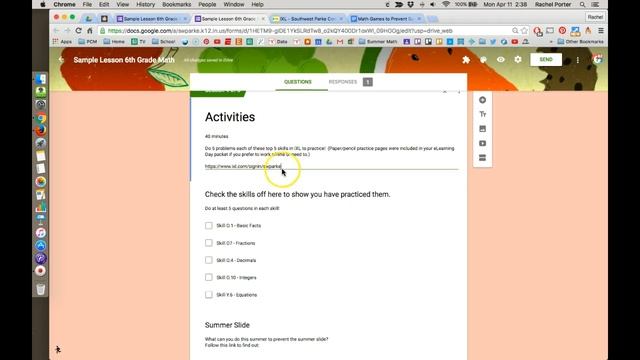This screenshot has height=360, width=640.
Task: Open the color palette theme picker
Action: [483, 60]
